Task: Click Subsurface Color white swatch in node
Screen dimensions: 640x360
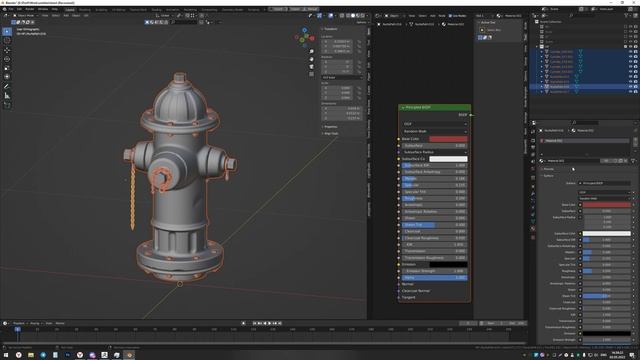Action: point(448,159)
